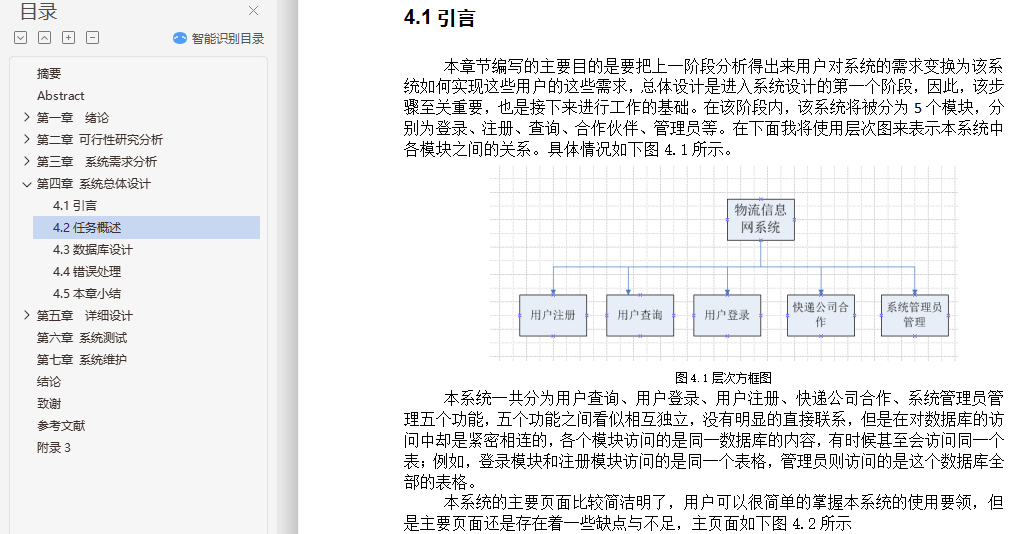The height and width of the screenshot is (534, 1021).
Task: Click the 物流信息网系统 diagram box
Action: [761, 219]
